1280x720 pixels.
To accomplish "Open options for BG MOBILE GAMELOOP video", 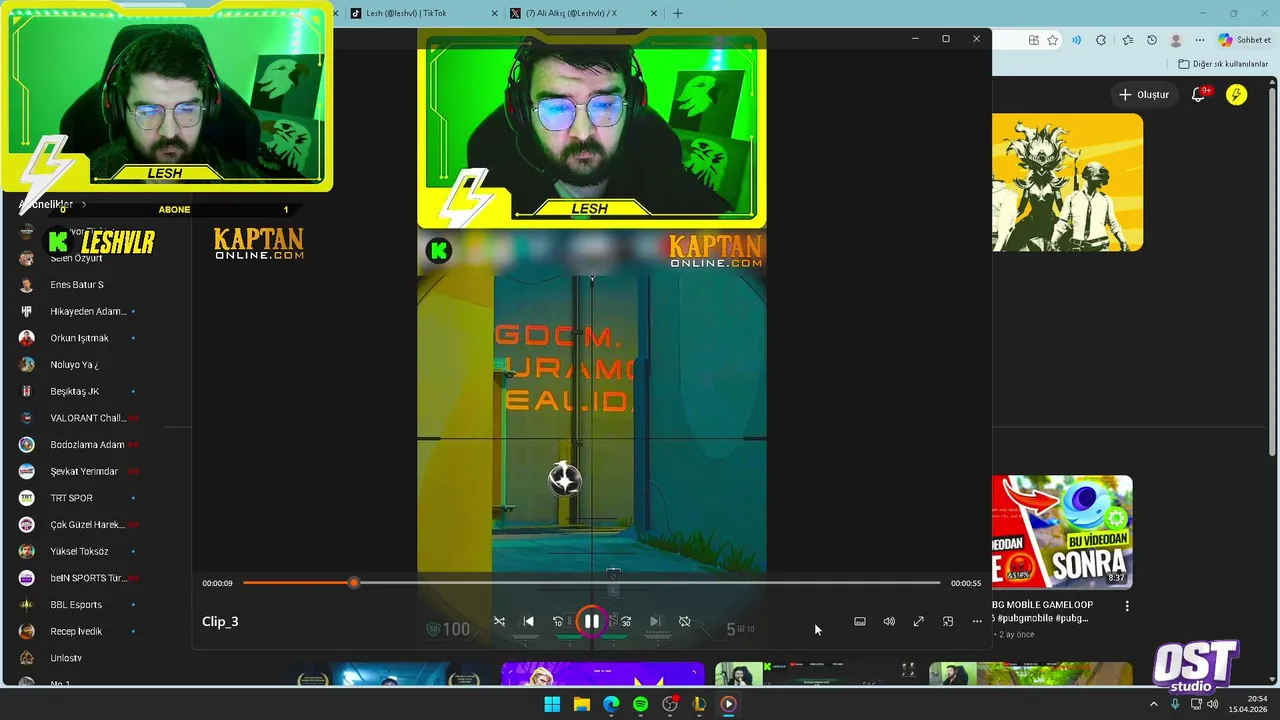I will (1127, 606).
